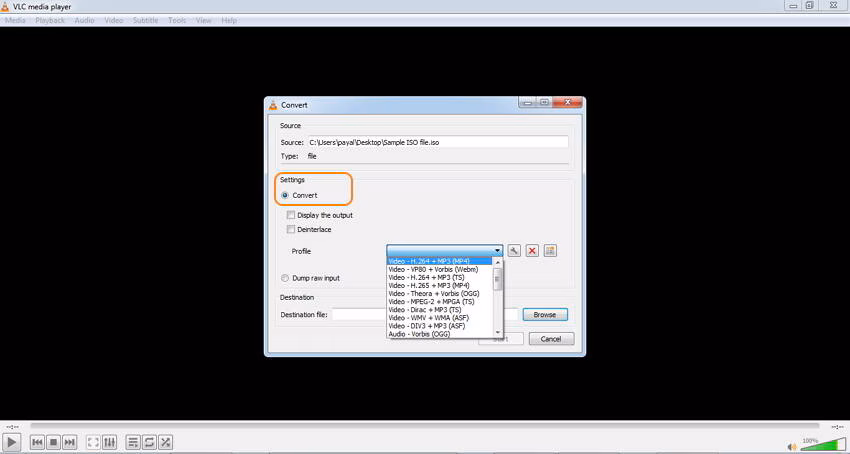The height and width of the screenshot is (454, 850).
Task: Select Dump raw input option
Action: (x=285, y=278)
